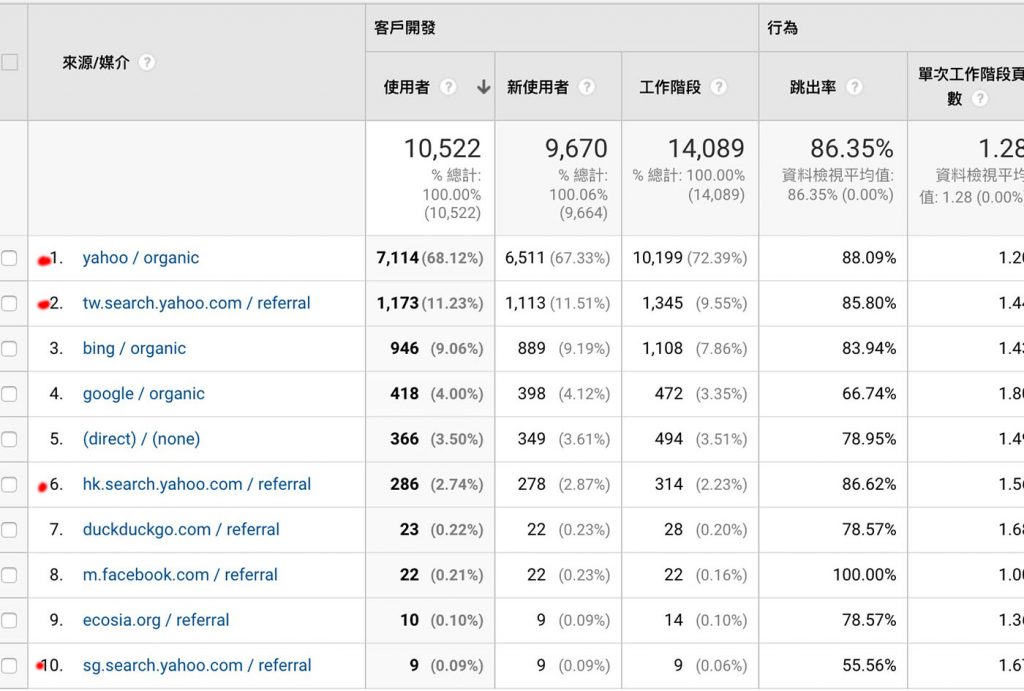Click users value 418 in google row
Screen dimensions: 1024x691
(404, 393)
